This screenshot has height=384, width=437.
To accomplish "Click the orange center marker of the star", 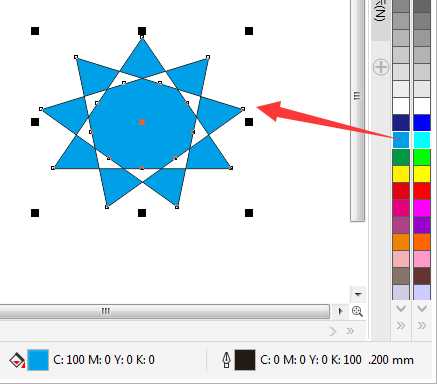I will click(142, 122).
